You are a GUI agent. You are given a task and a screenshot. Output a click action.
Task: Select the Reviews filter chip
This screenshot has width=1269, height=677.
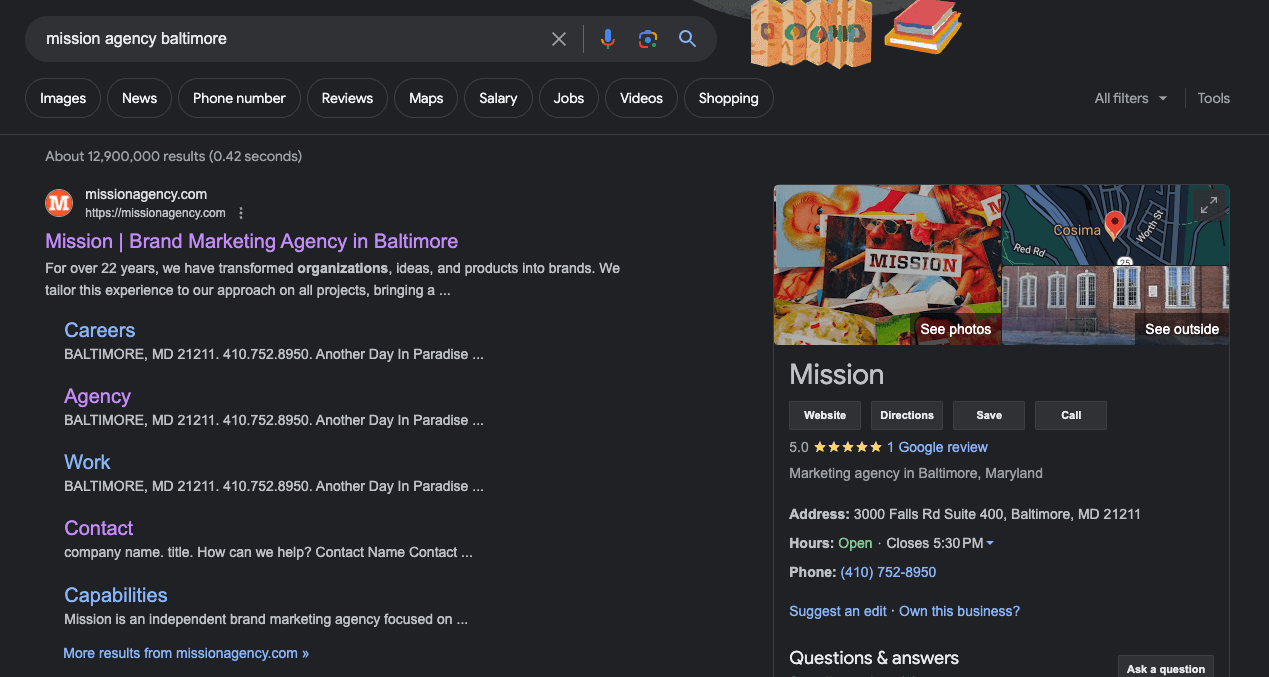click(x=347, y=98)
